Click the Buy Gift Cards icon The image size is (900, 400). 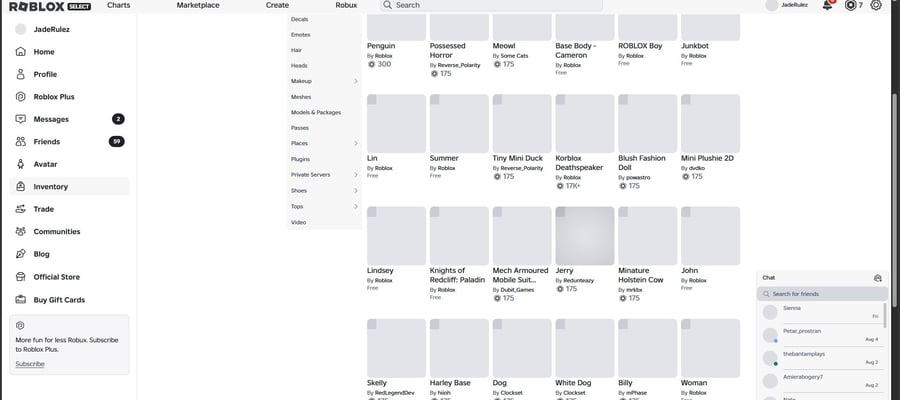(x=21, y=300)
